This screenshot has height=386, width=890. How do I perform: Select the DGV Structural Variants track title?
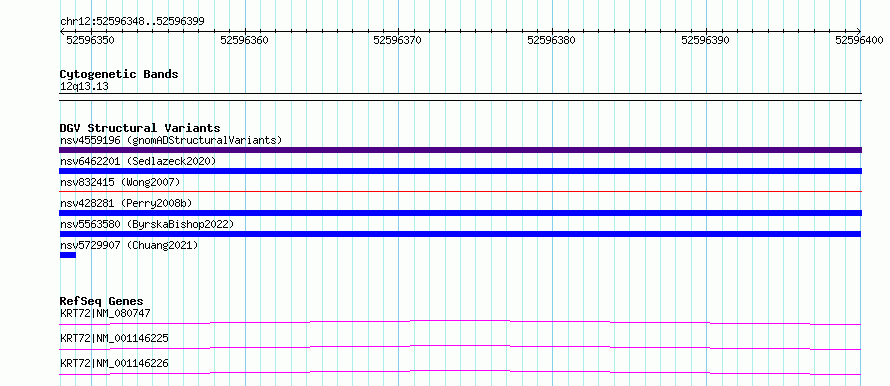point(140,128)
